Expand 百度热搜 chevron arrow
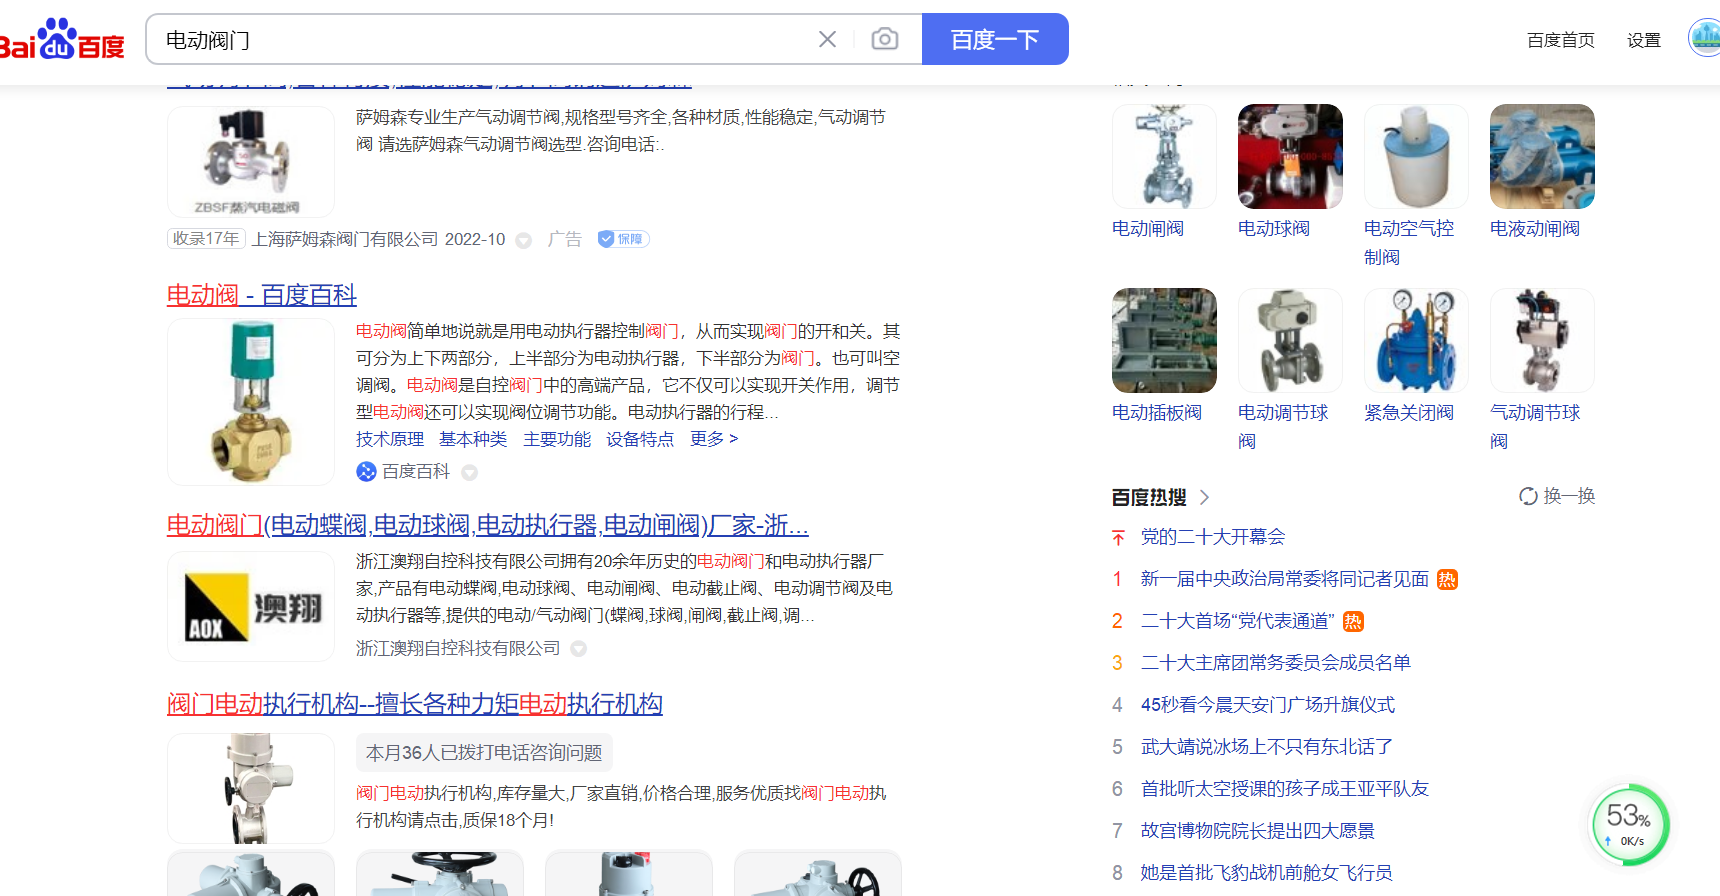1720x896 pixels. pos(1204,497)
